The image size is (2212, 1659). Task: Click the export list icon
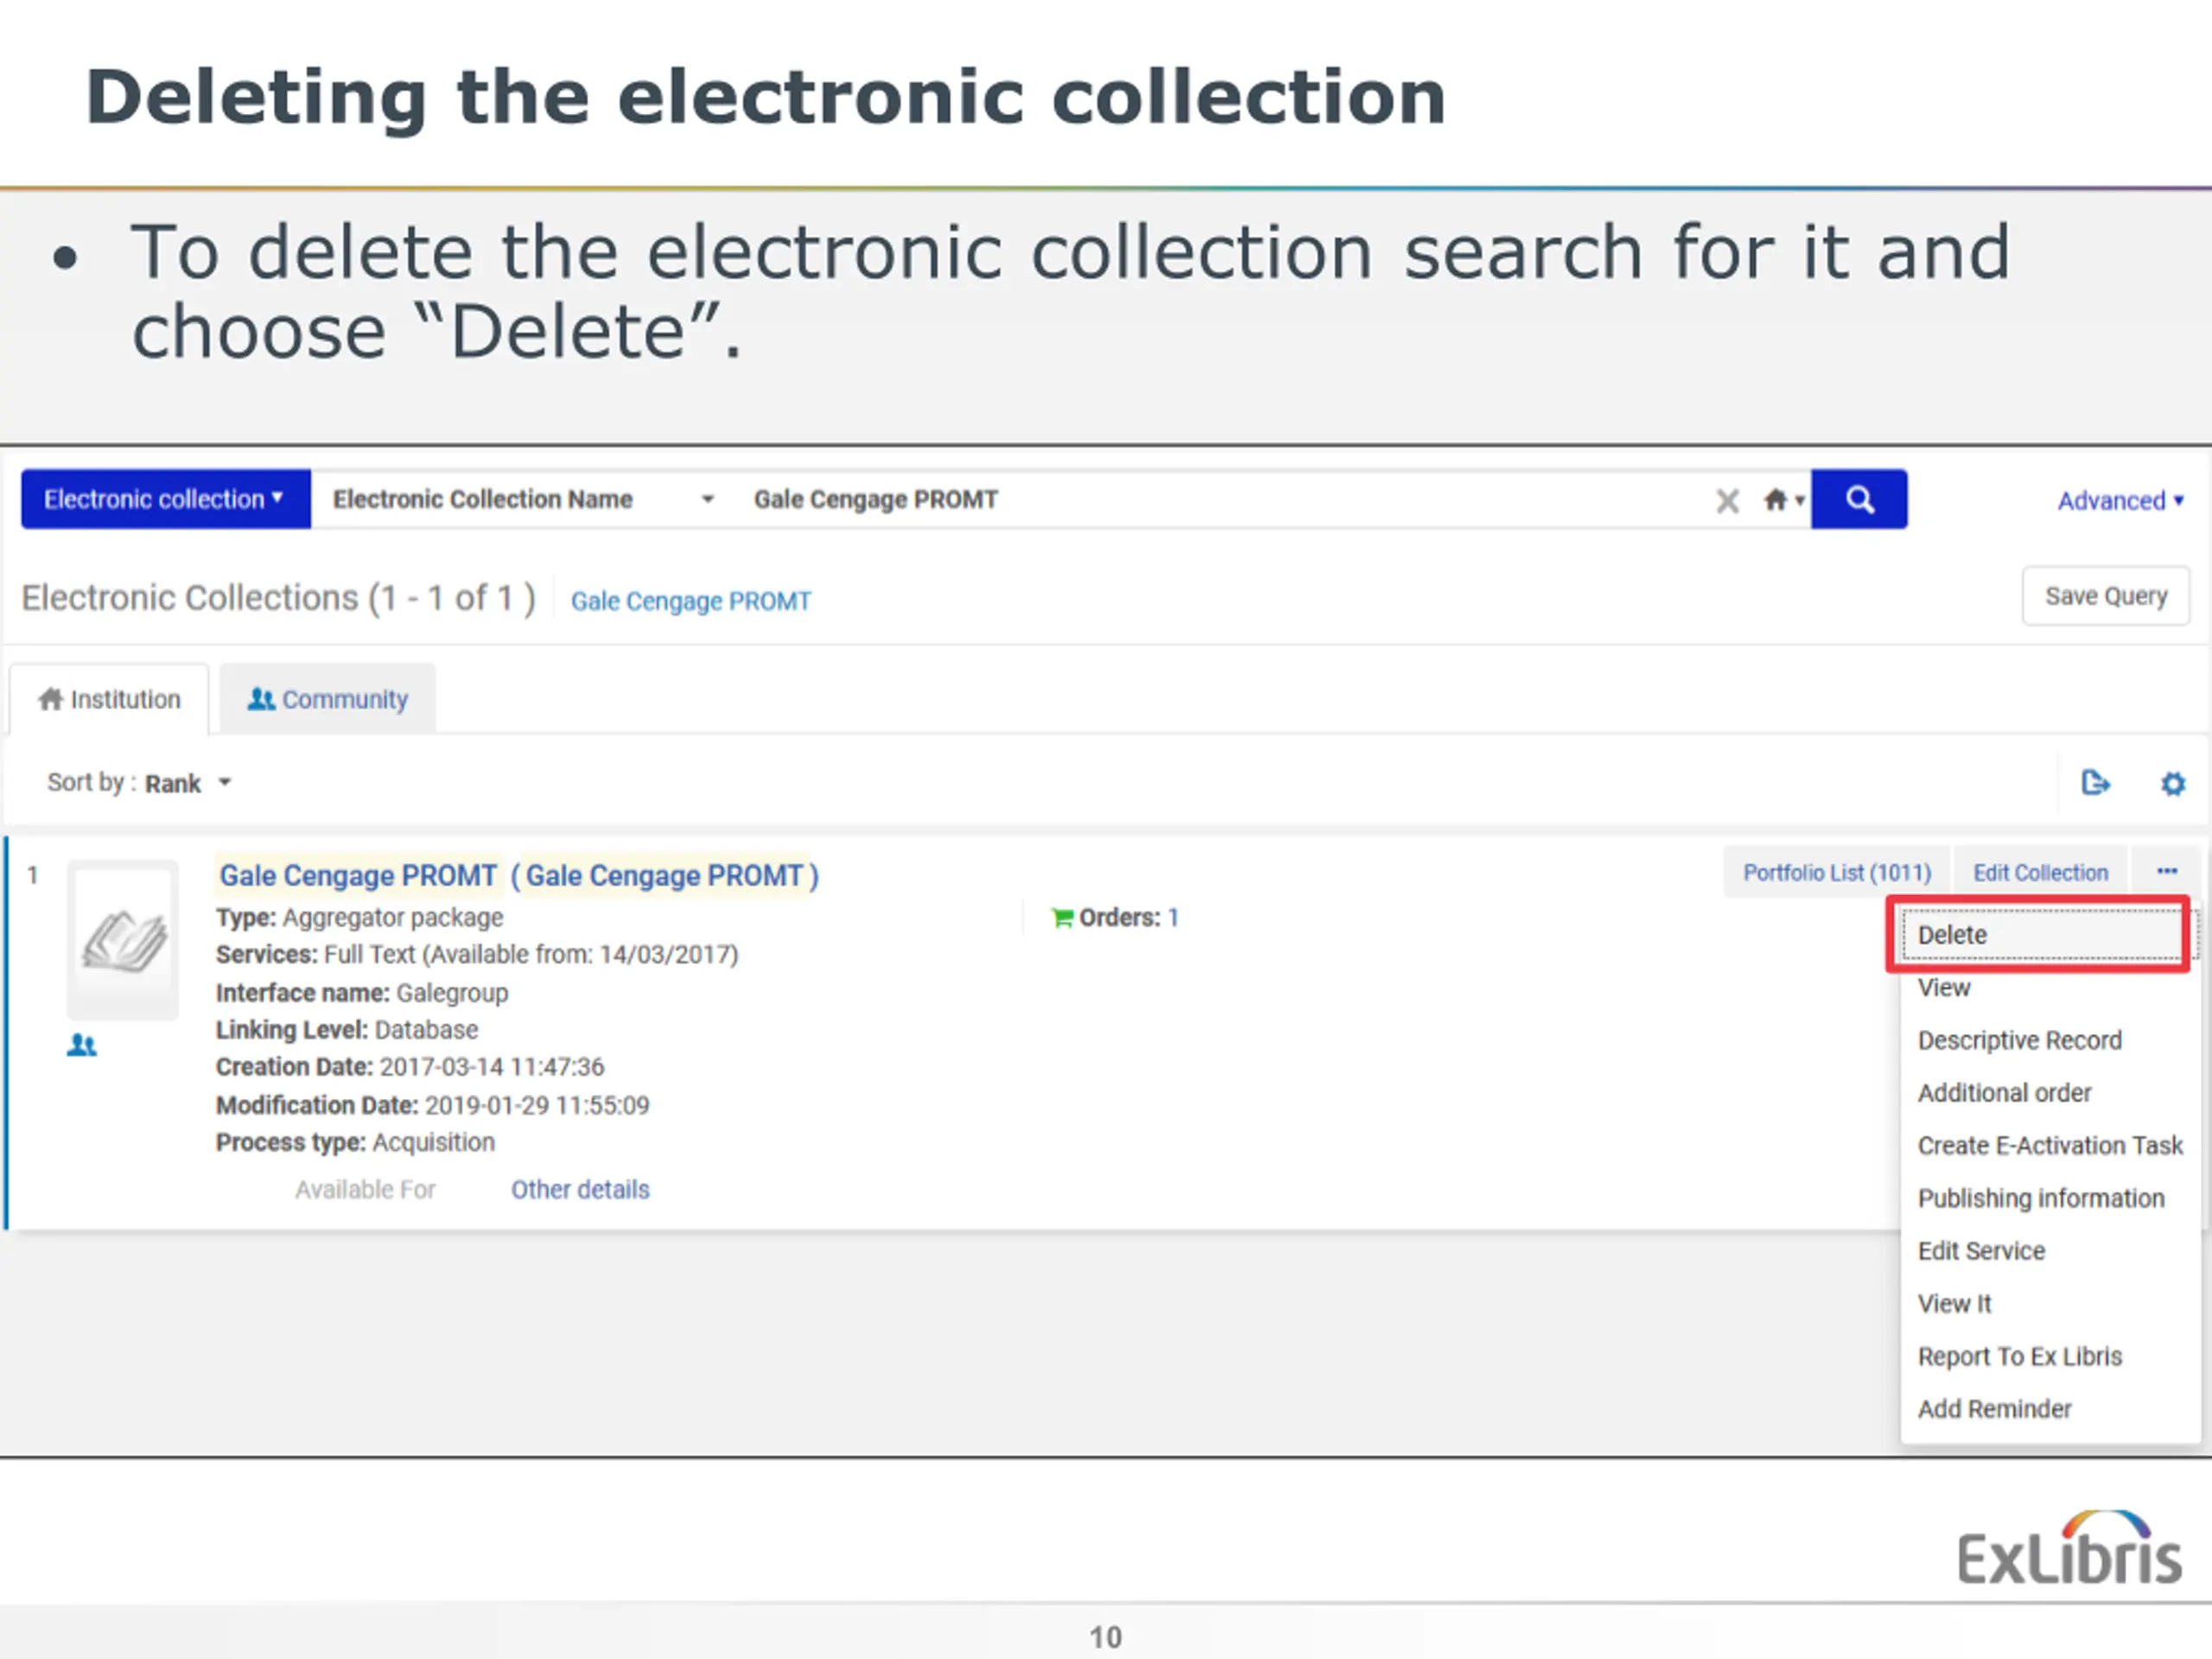coord(2095,783)
